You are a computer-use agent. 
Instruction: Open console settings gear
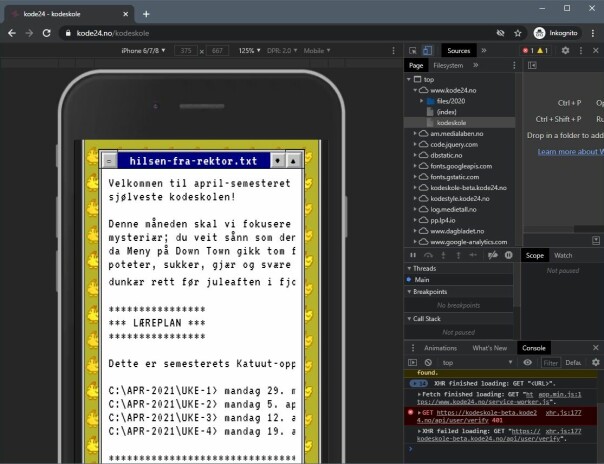596,362
